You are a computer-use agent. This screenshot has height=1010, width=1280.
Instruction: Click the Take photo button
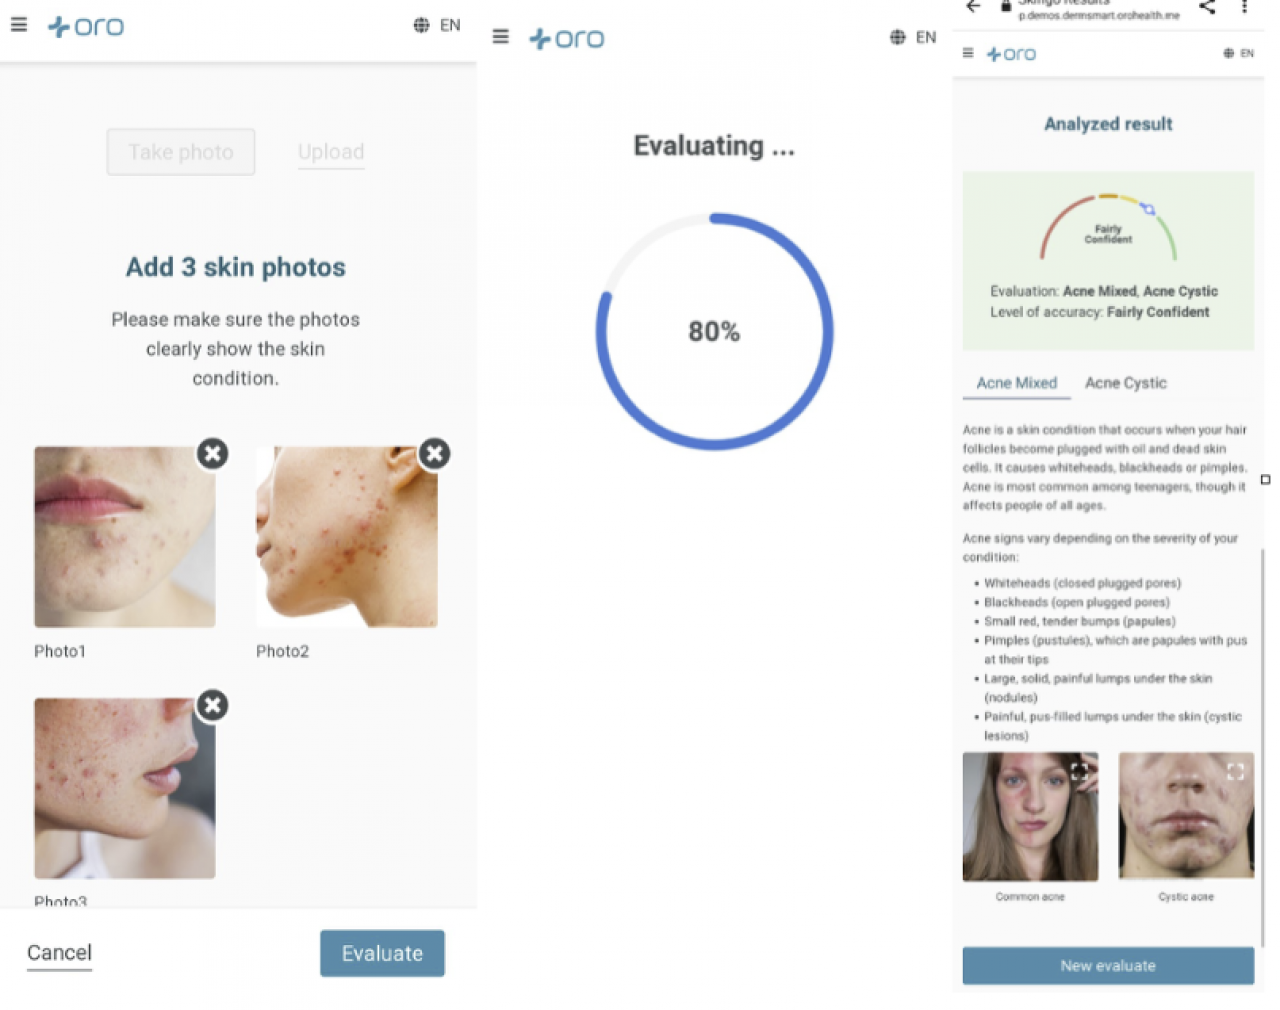[181, 152]
